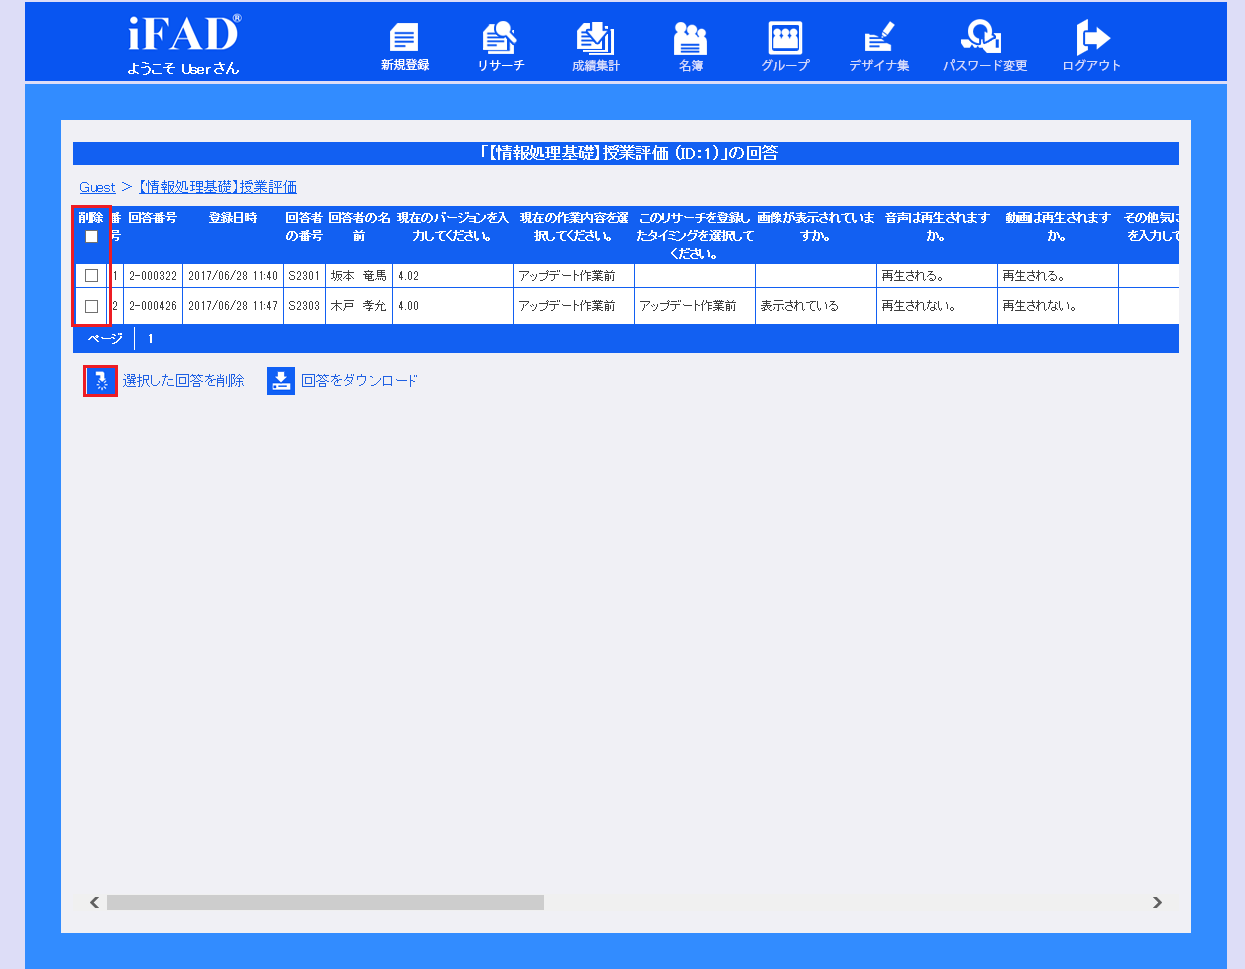Open the 名簿 roster icon
This screenshot has height=969, width=1245.
(690, 38)
